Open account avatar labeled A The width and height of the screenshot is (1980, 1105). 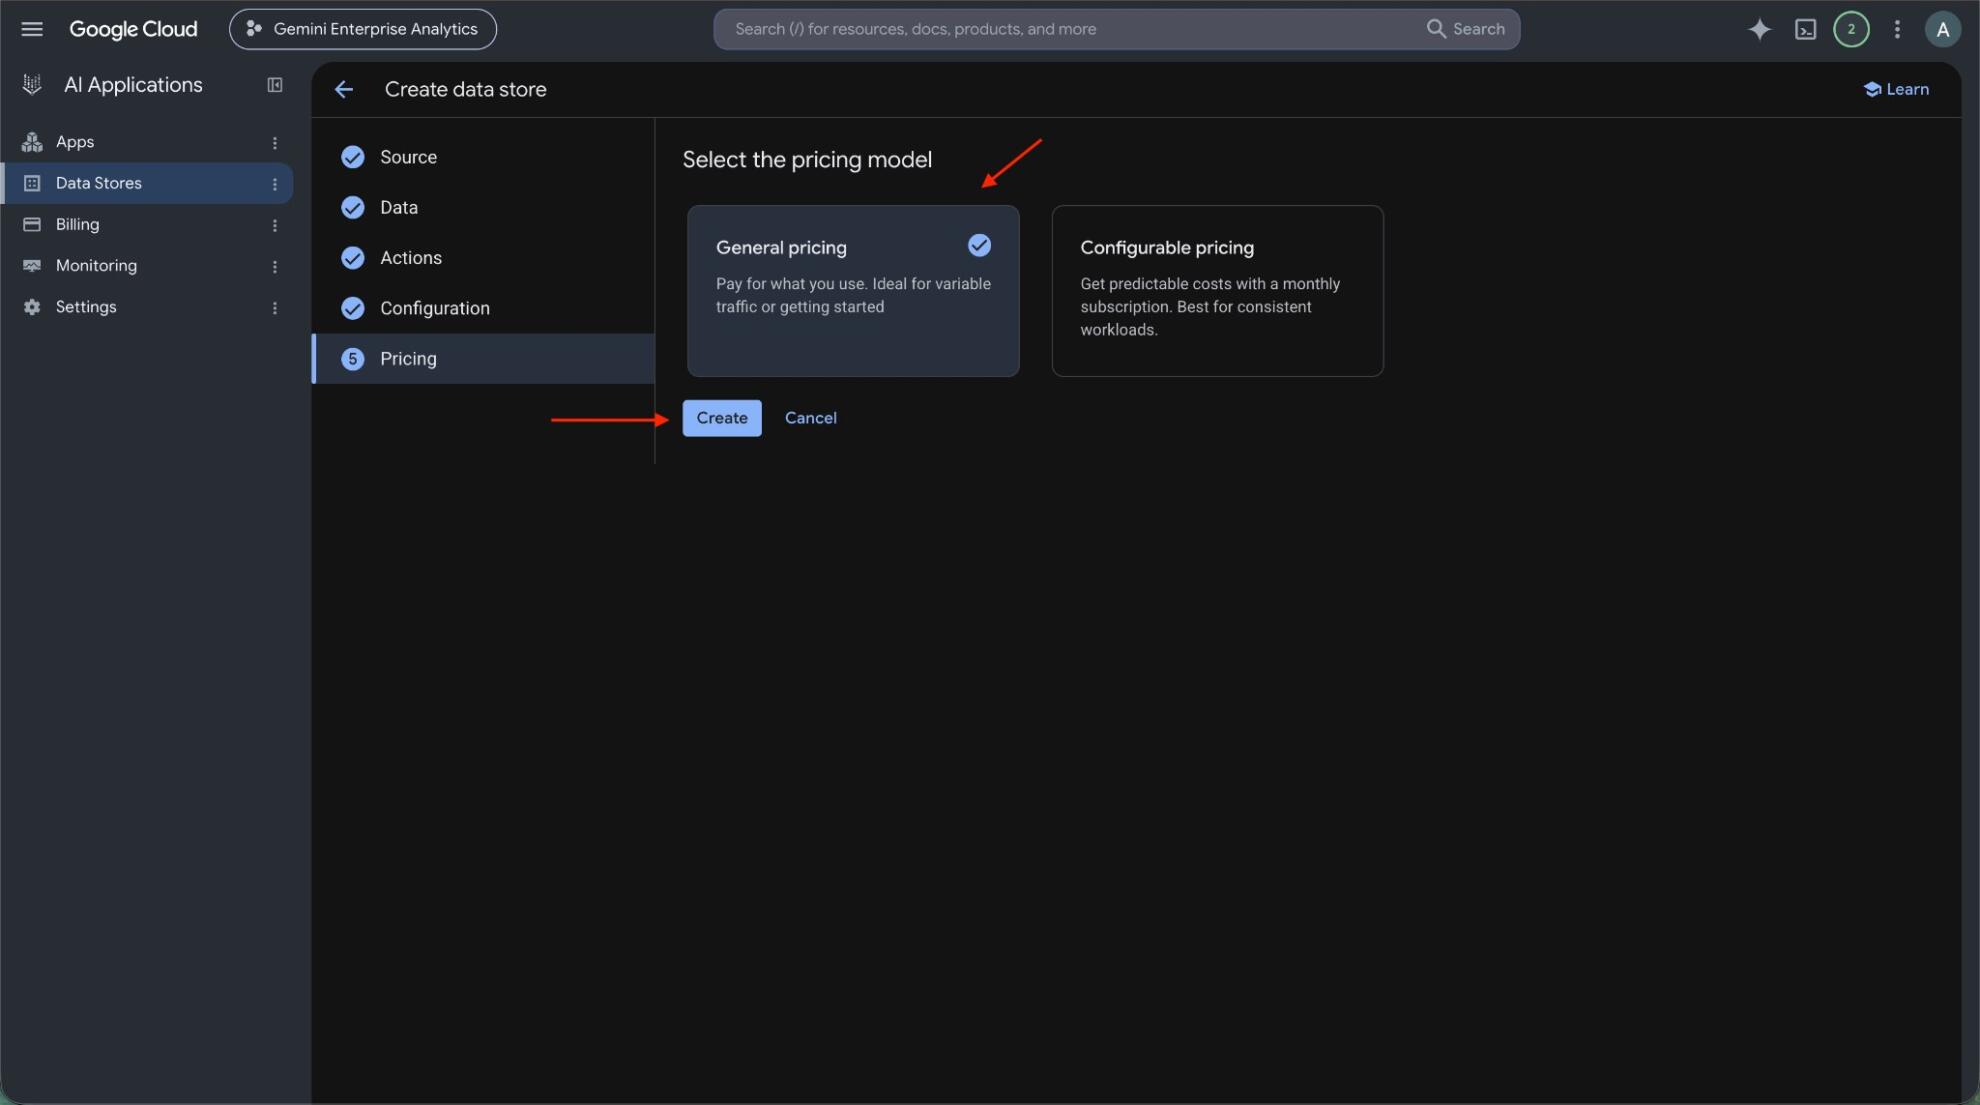tap(1942, 29)
